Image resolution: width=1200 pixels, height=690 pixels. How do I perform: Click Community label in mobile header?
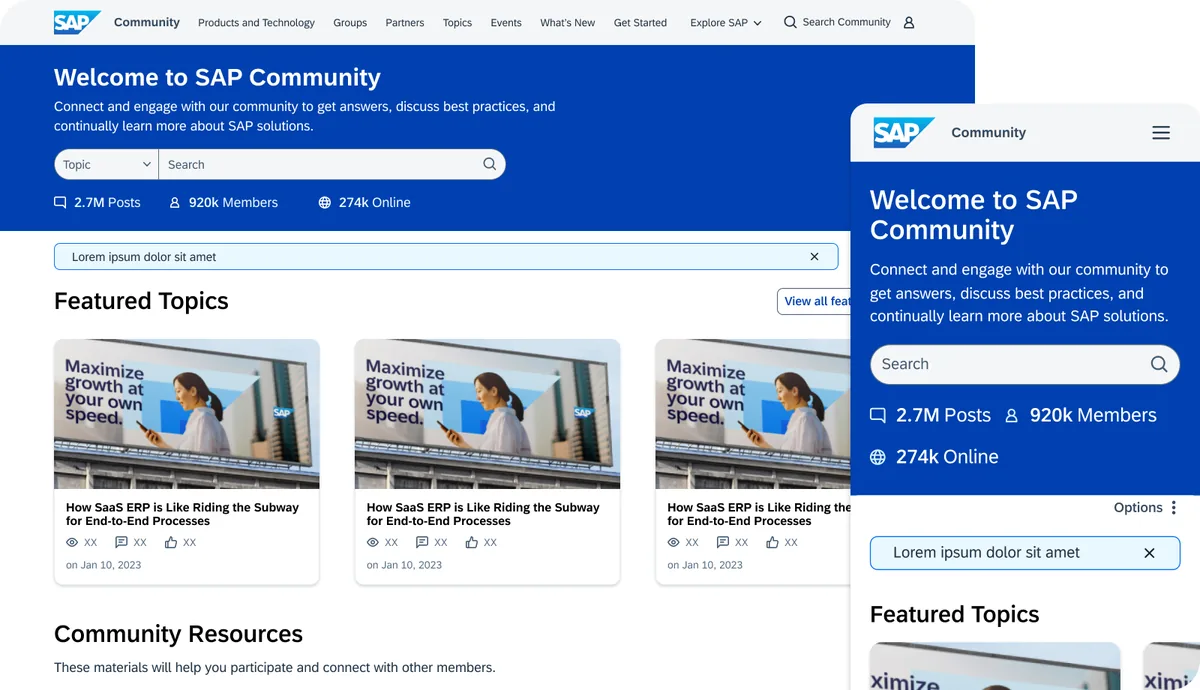tap(989, 132)
